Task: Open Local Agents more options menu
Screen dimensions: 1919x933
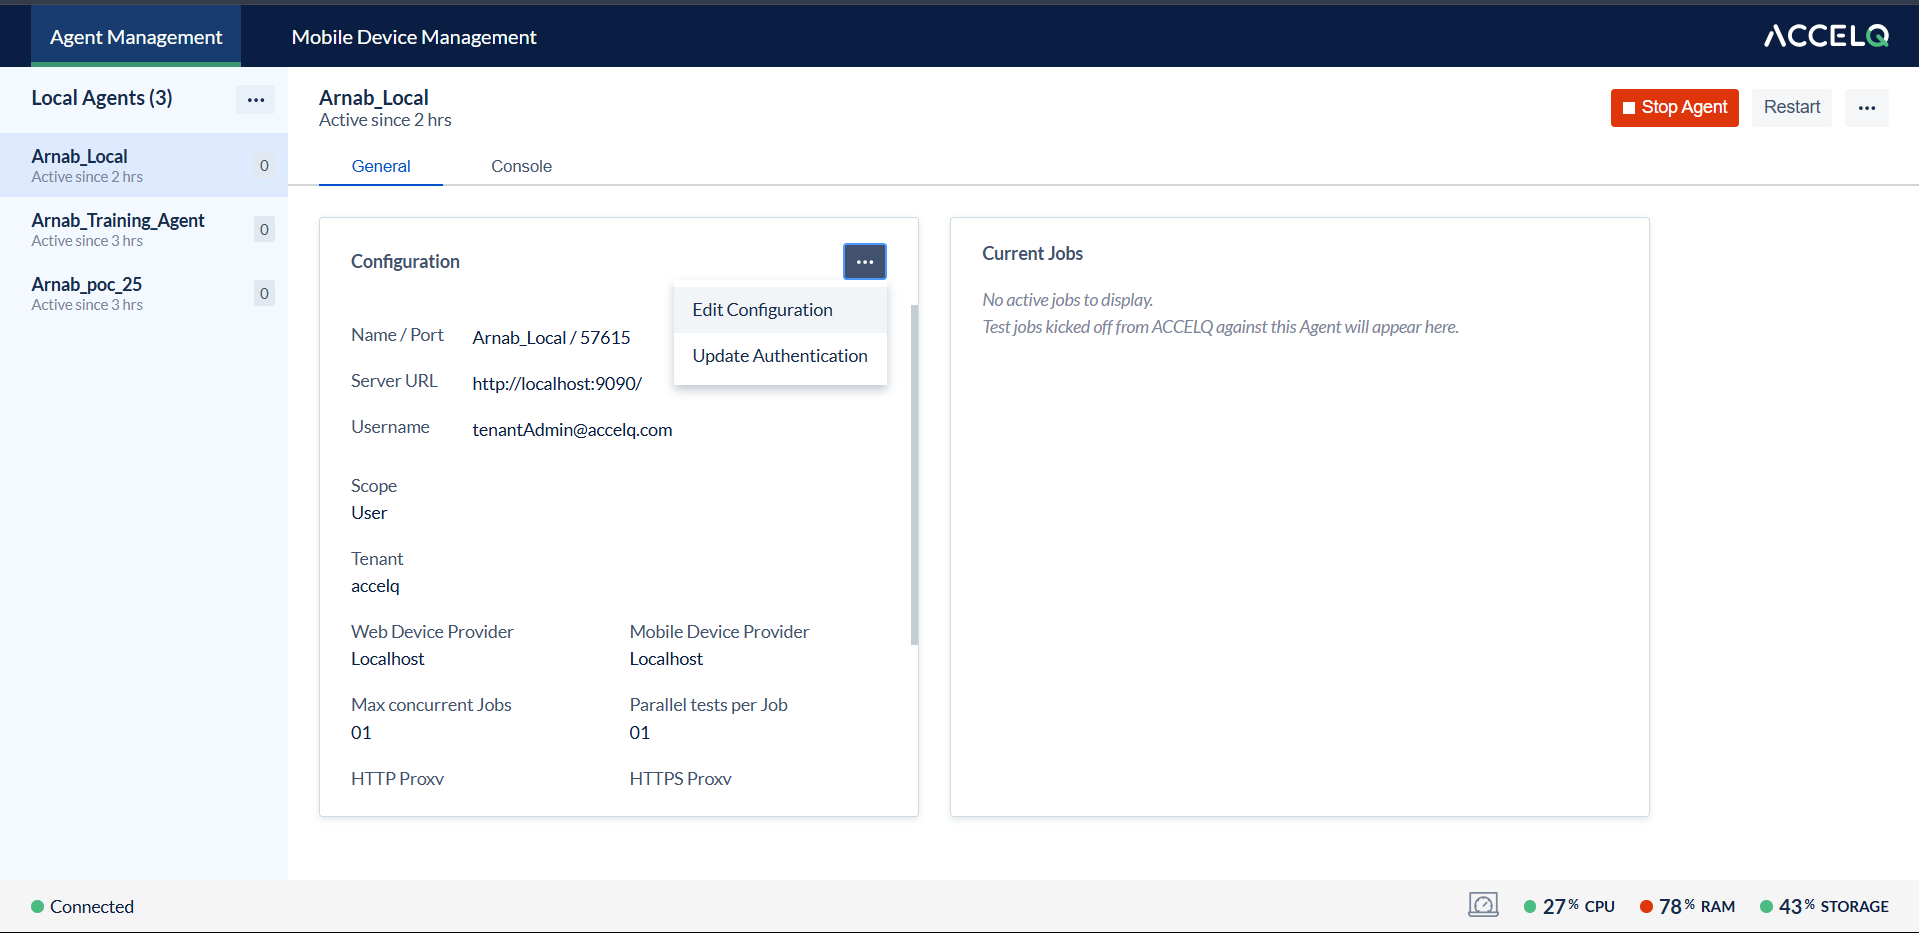Action: (256, 99)
